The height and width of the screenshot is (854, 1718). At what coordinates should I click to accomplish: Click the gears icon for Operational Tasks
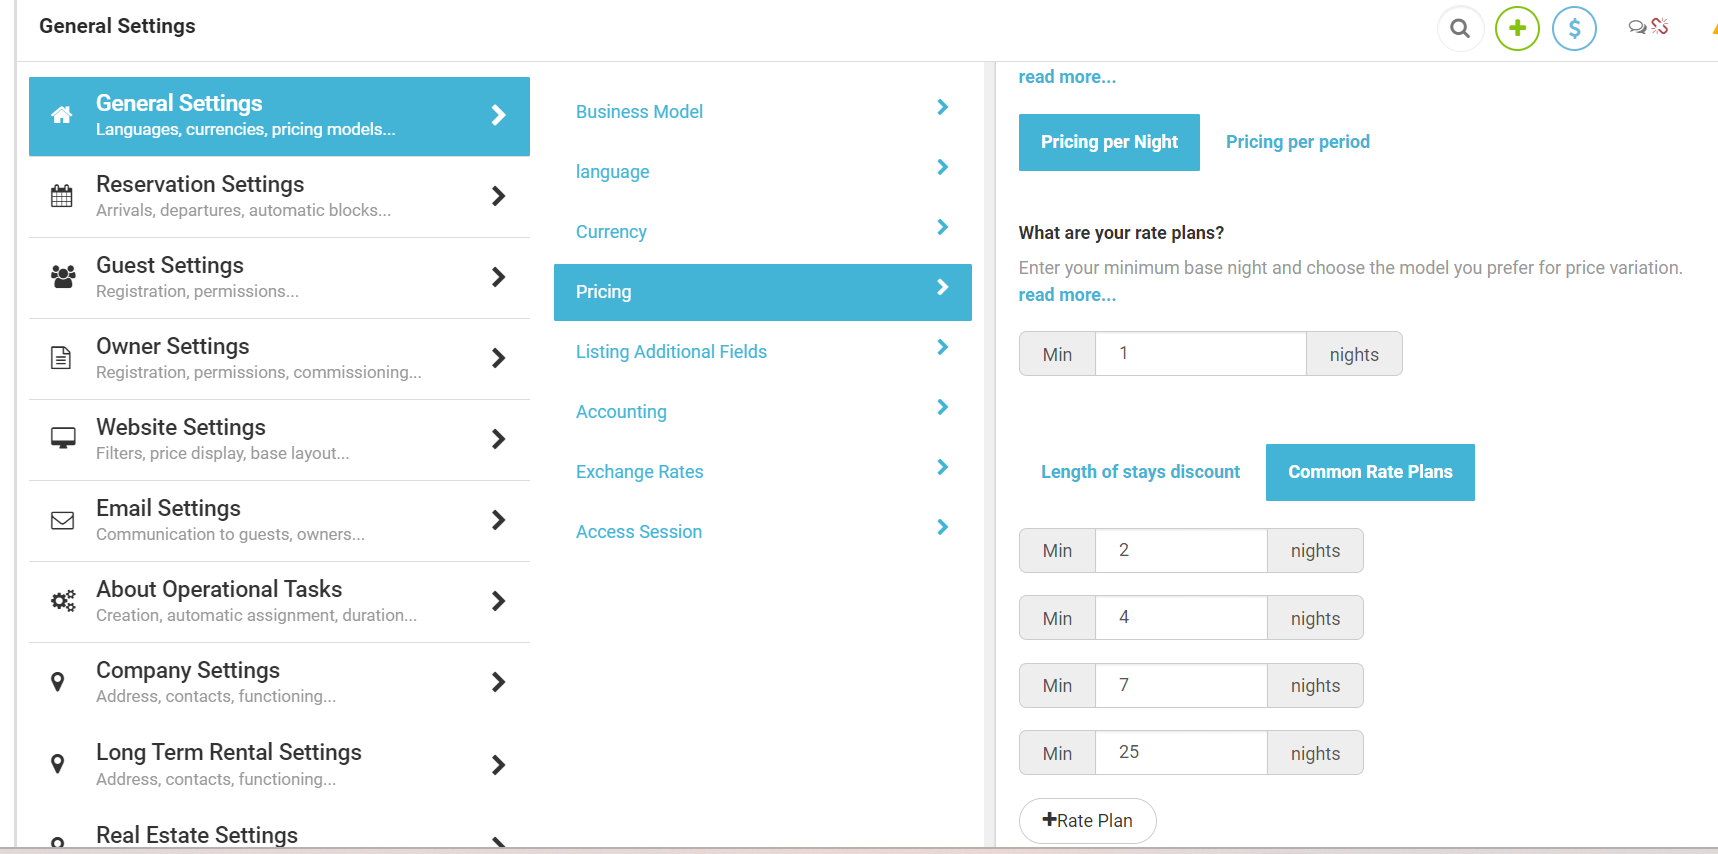click(x=63, y=601)
